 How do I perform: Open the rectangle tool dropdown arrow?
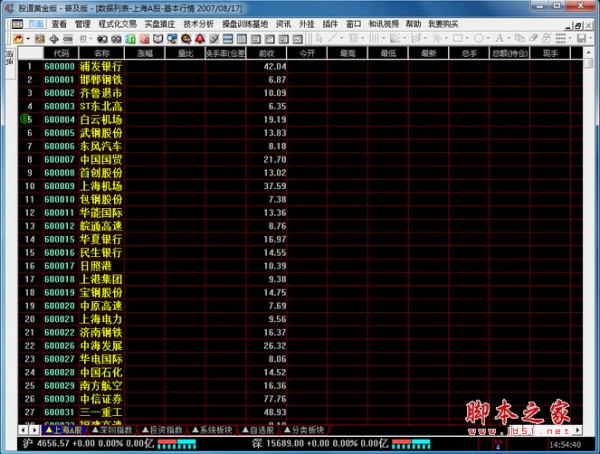pyautogui.click(x=467, y=38)
